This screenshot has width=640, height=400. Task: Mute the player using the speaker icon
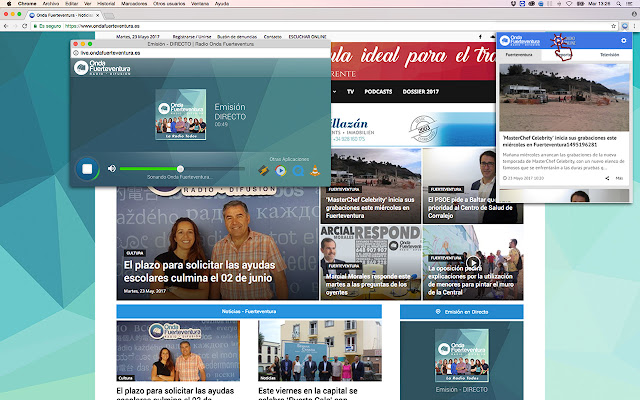pos(112,168)
